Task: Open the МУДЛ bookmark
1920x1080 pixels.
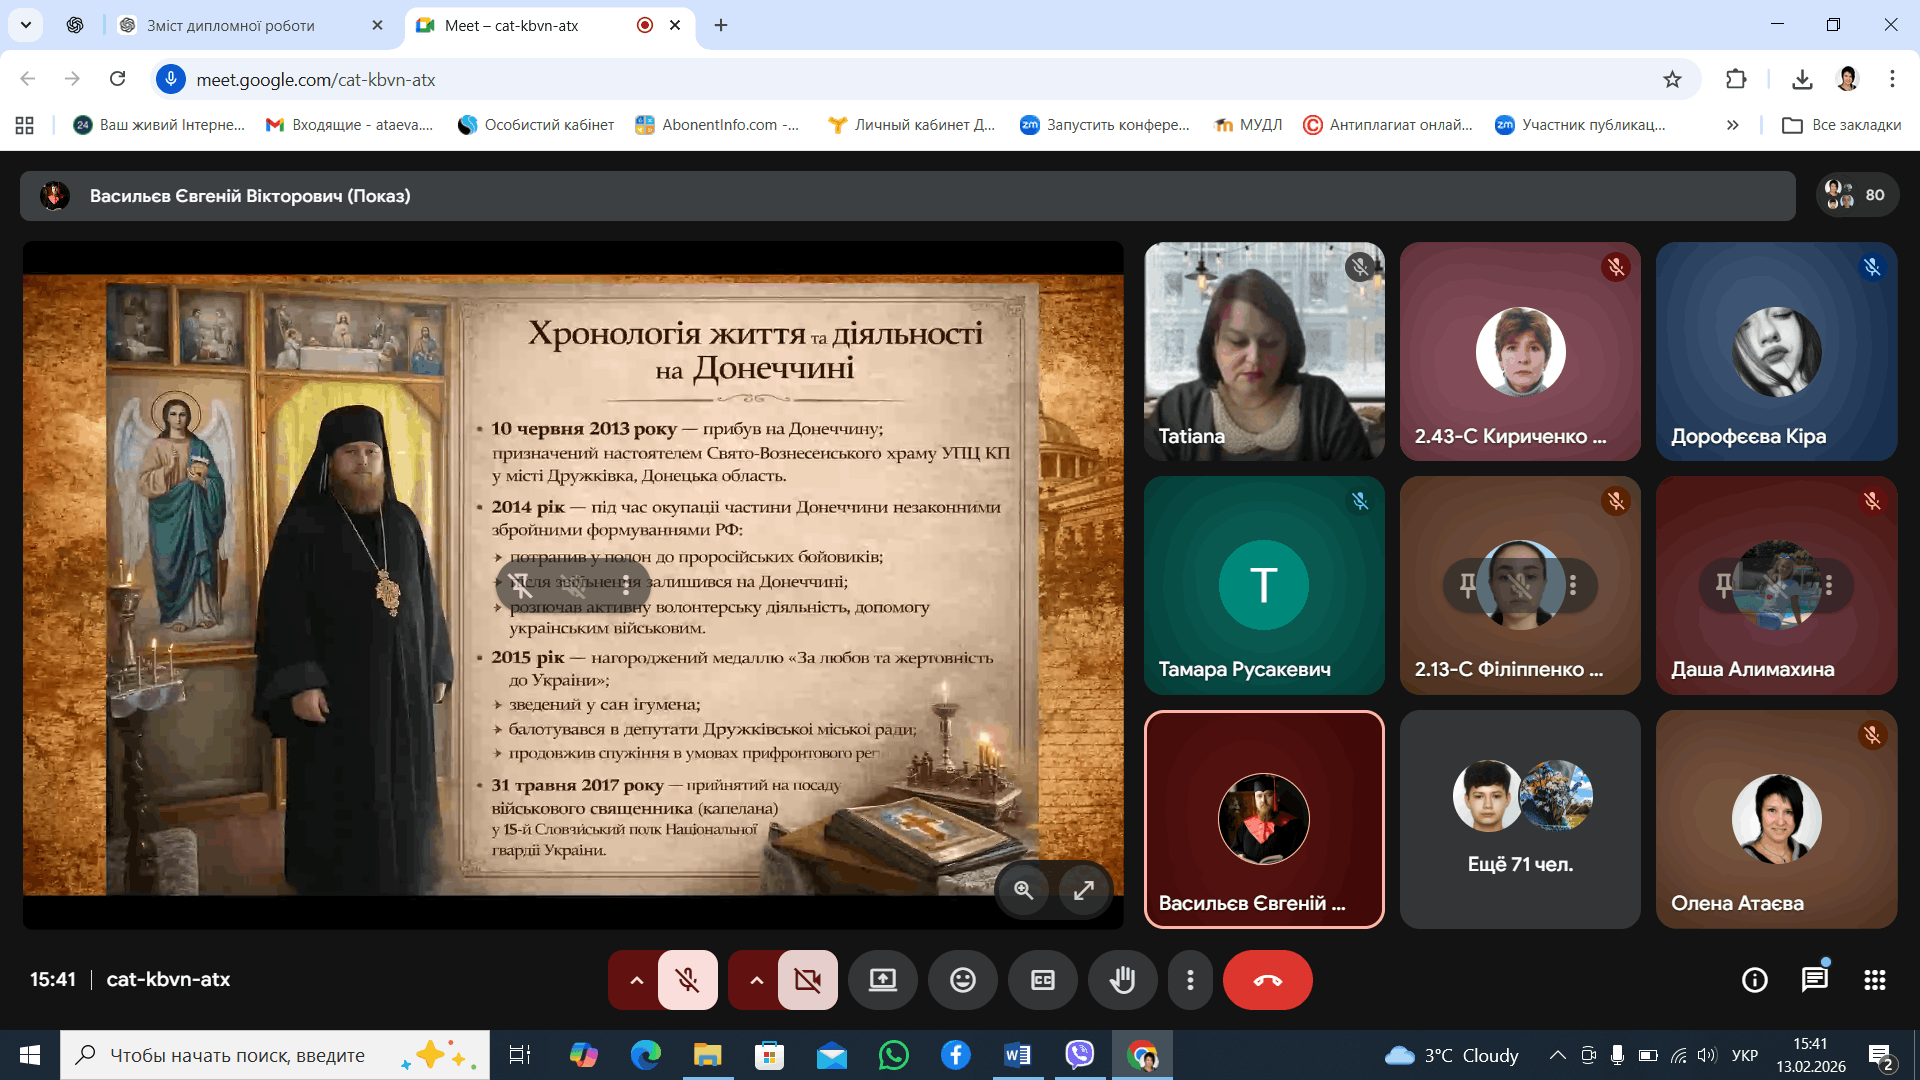Action: (1248, 125)
